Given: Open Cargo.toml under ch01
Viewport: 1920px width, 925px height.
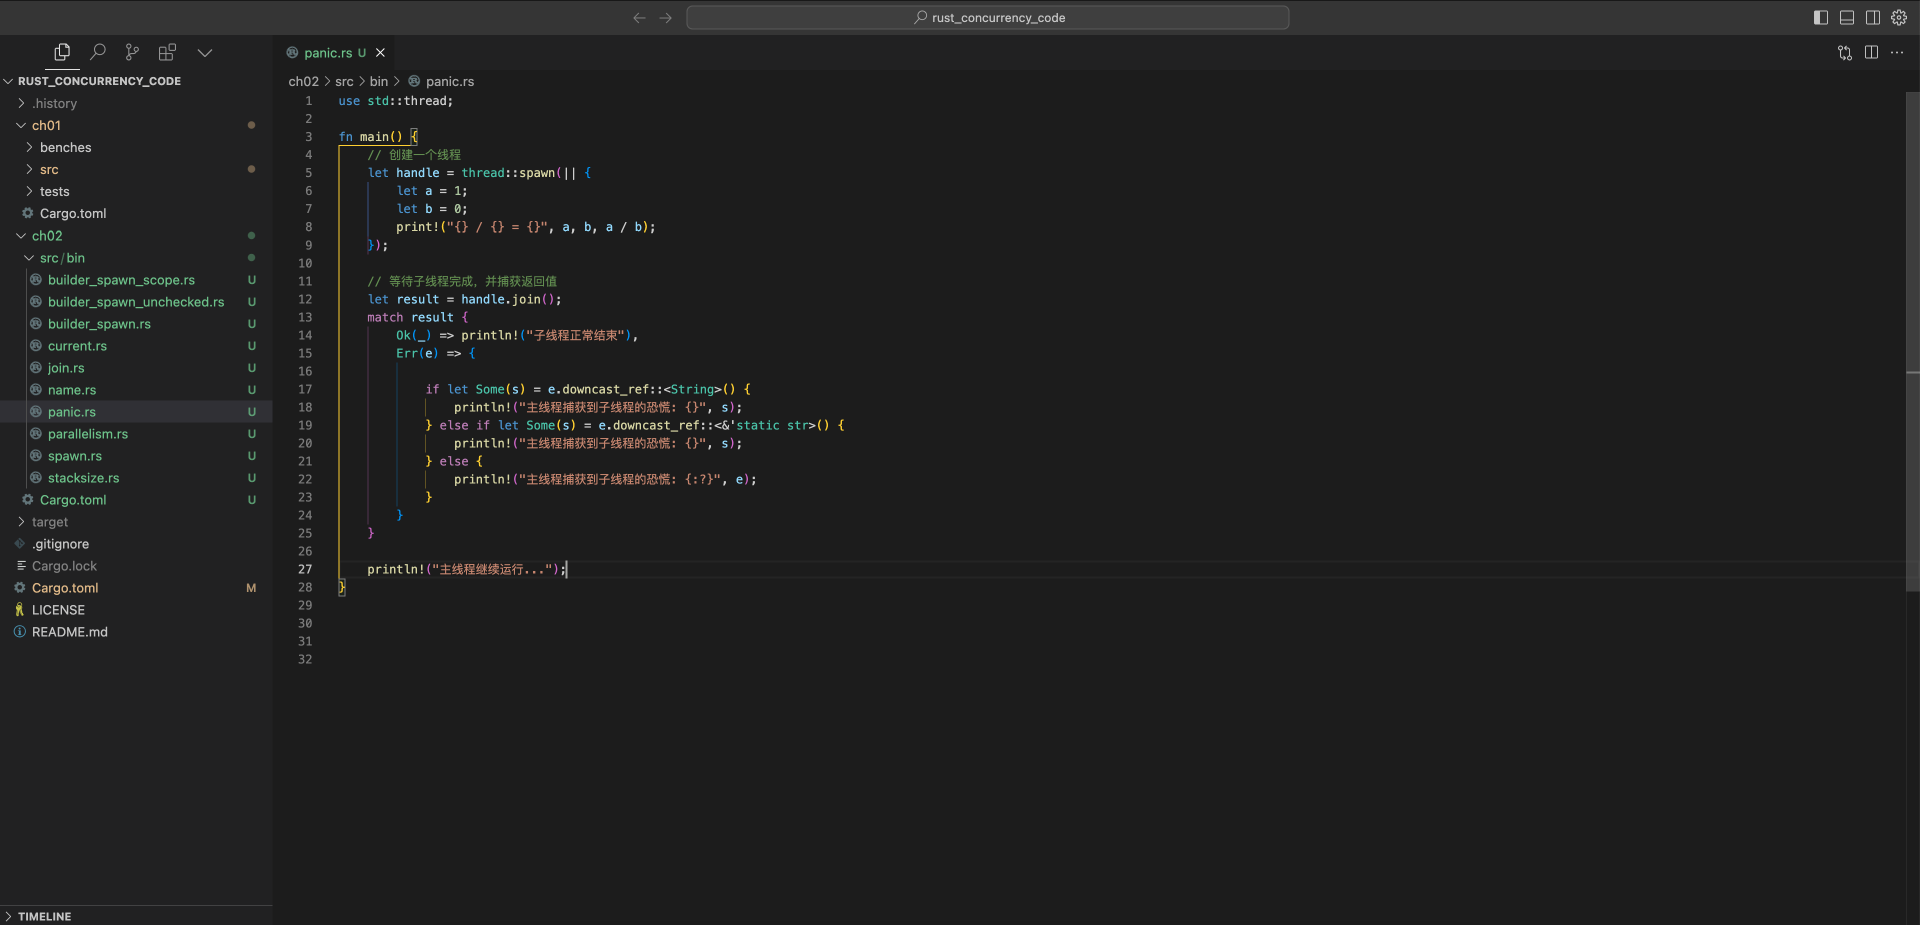Looking at the screenshot, I should pyautogui.click(x=136, y=213).
